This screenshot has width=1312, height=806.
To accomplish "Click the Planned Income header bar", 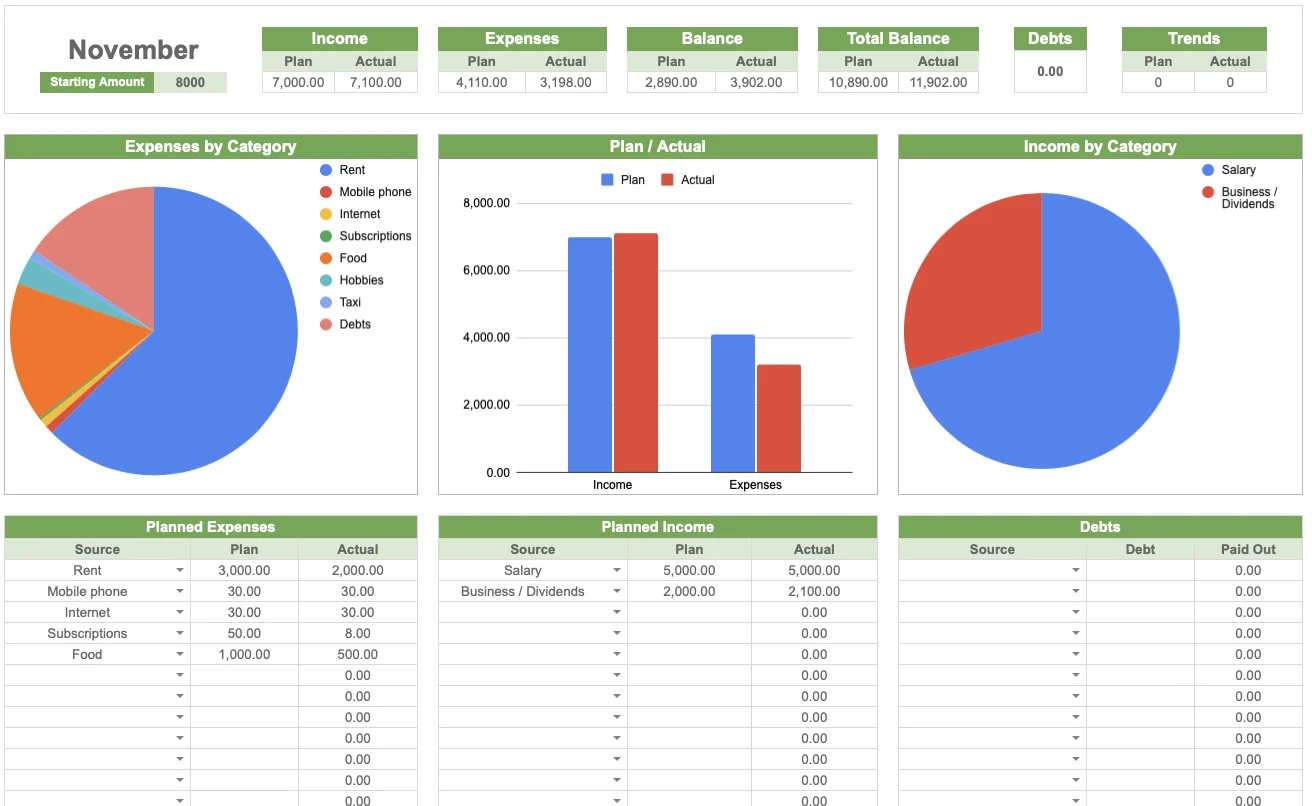I will tap(657, 527).
